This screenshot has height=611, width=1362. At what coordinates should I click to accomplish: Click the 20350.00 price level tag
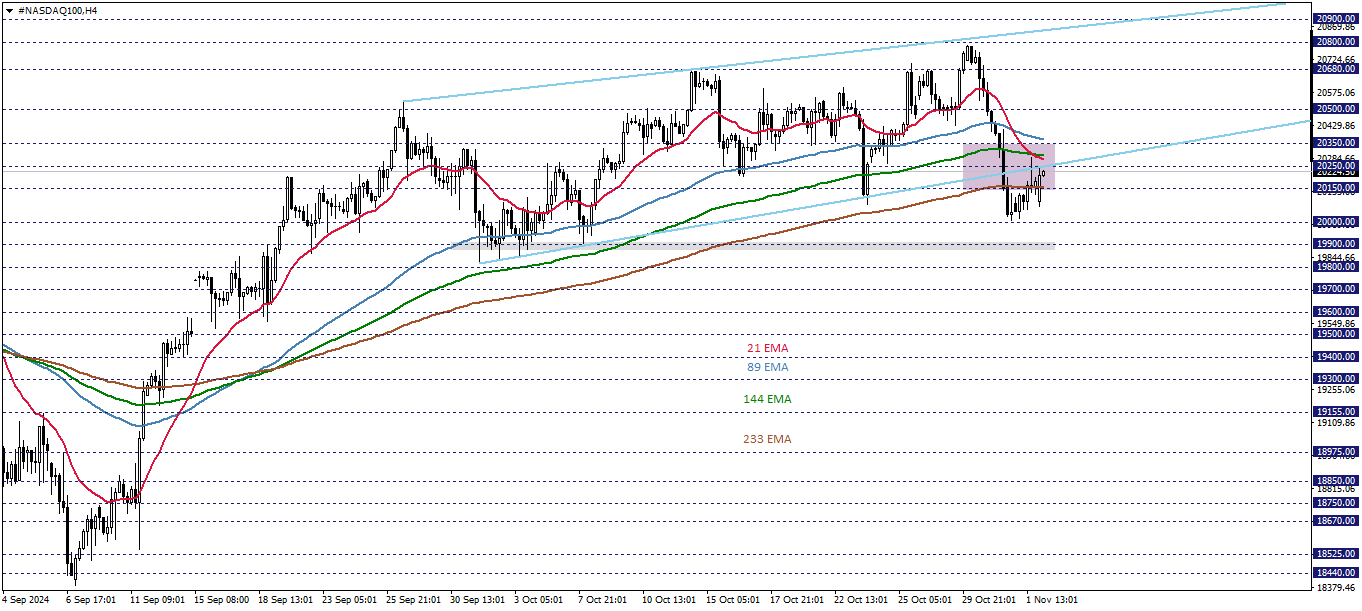[1336, 143]
